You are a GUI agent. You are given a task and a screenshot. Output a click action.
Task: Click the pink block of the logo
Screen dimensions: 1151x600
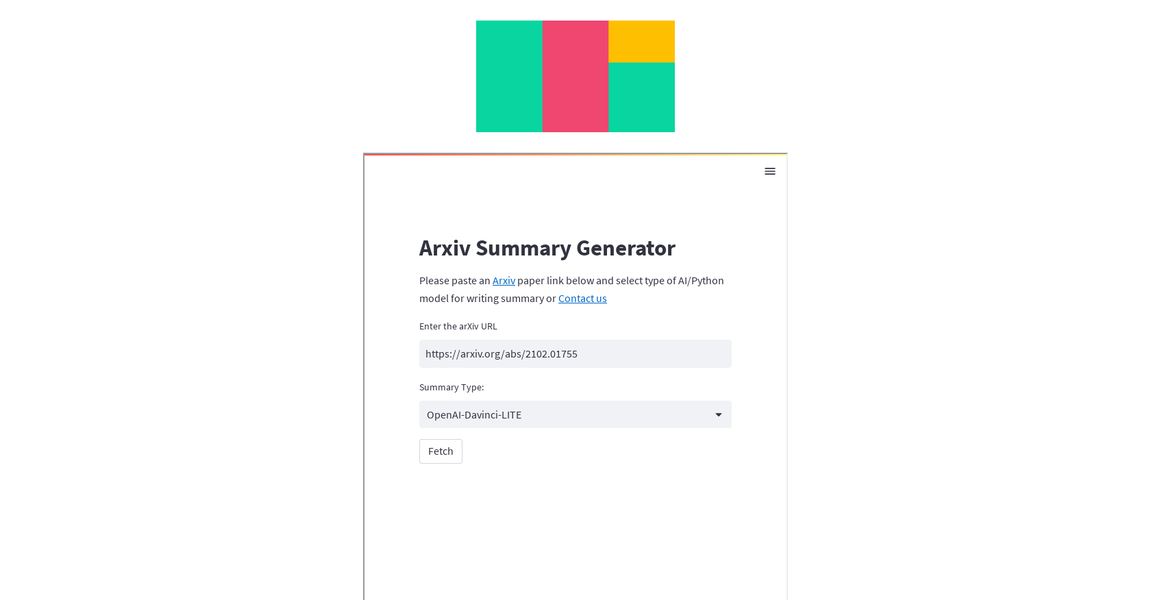pos(575,75)
